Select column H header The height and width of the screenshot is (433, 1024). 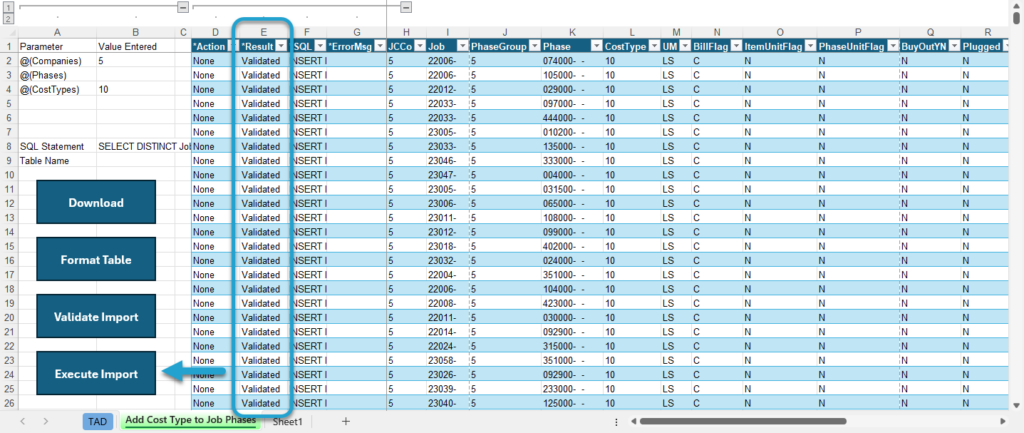pos(406,32)
